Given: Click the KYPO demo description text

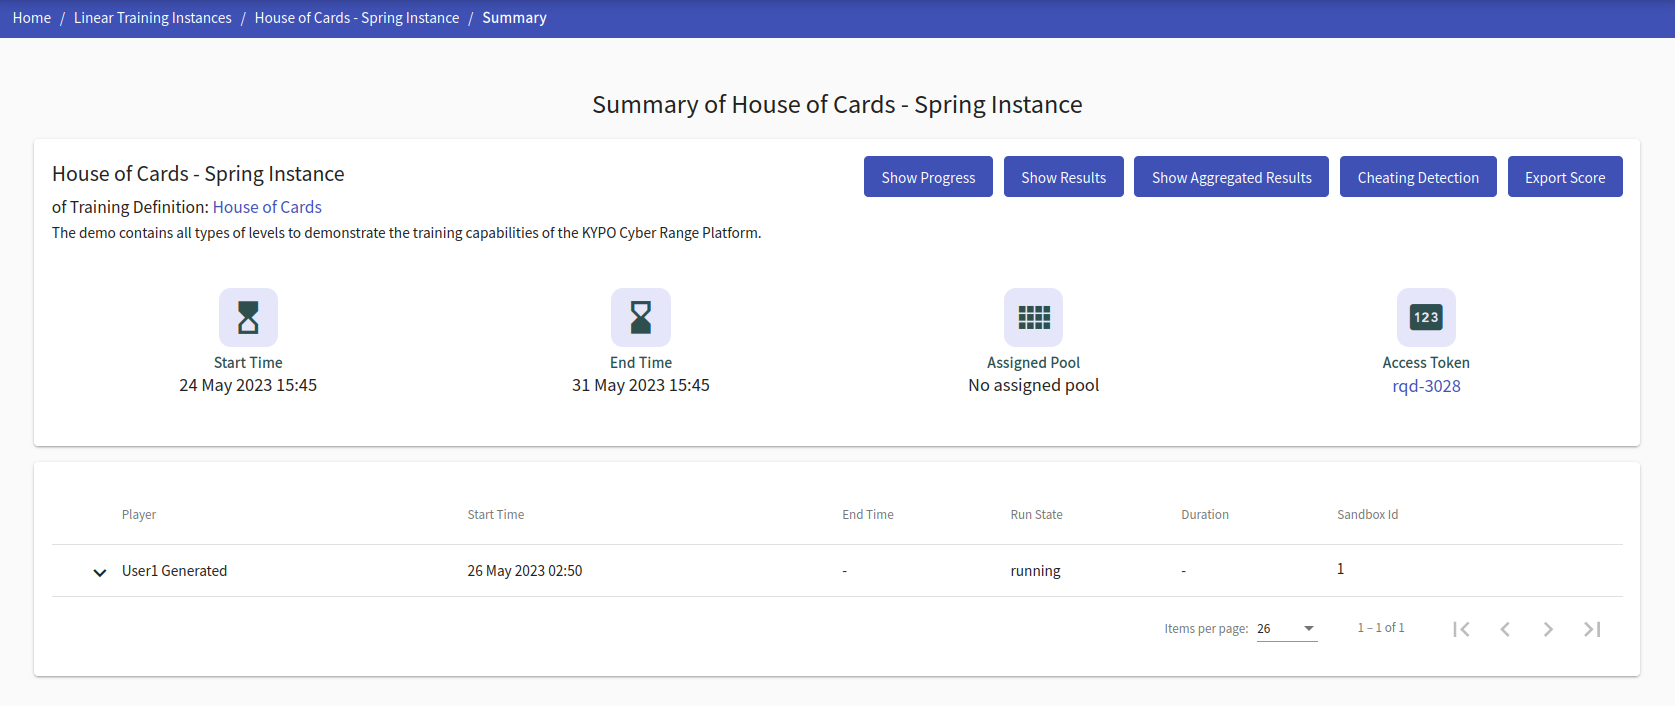Looking at the screenshot, I should tap(407, 233).
